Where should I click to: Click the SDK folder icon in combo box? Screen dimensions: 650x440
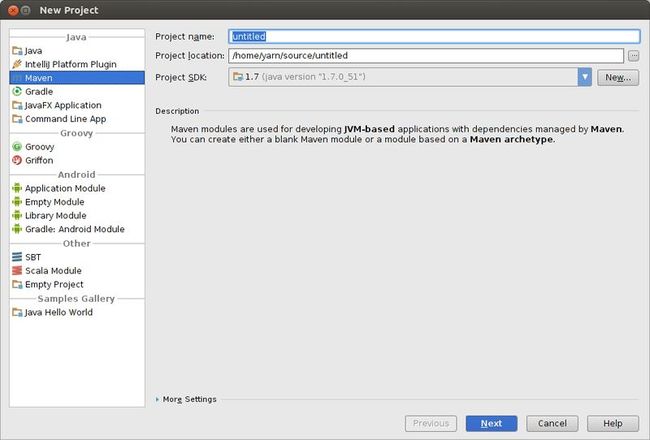238,77
